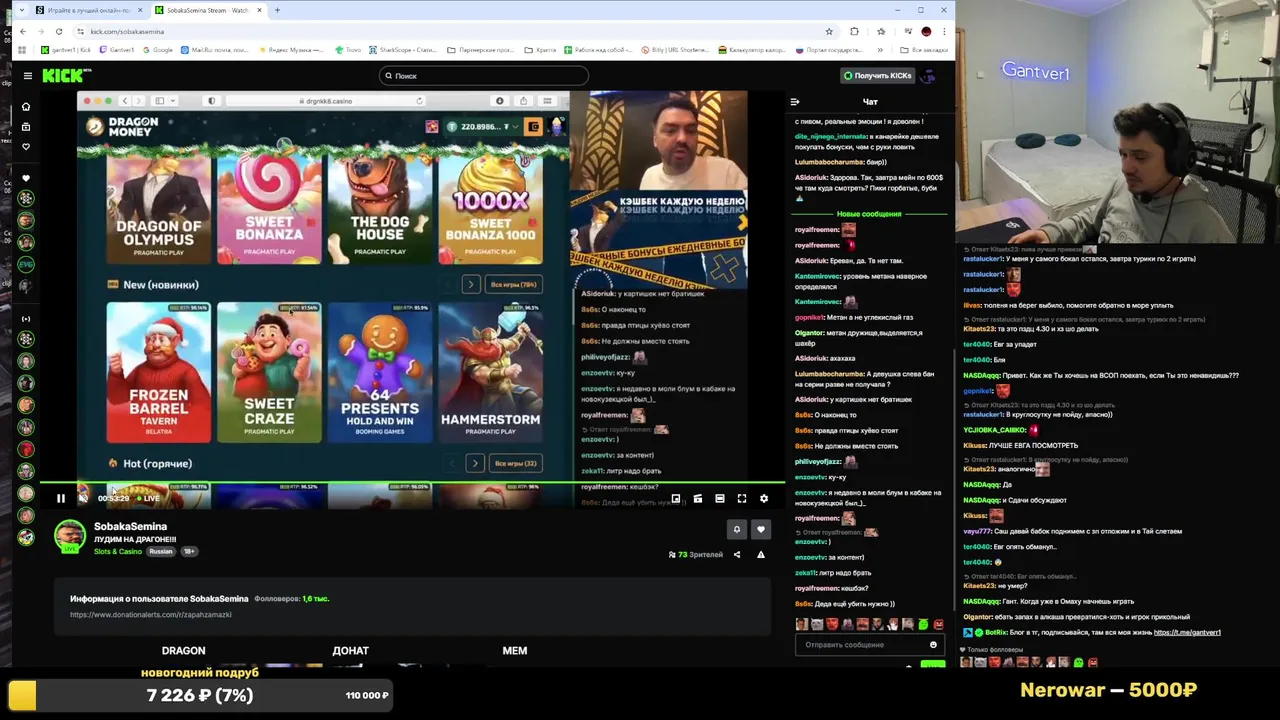Open Chrome extensions puzzle icon
Viewport: 1280px width, 720px height.
[854, 31]
